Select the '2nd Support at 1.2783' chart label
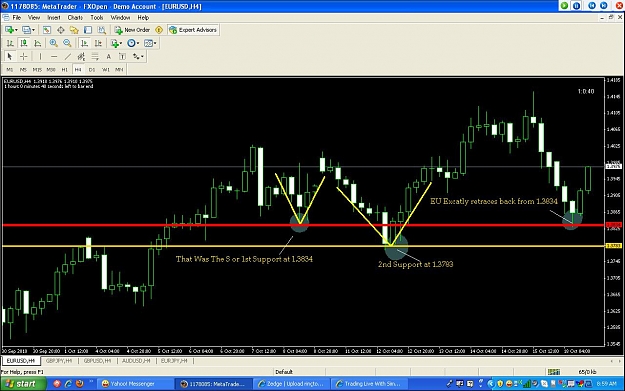This screenshot has width=625, height=391. point(415,264)
